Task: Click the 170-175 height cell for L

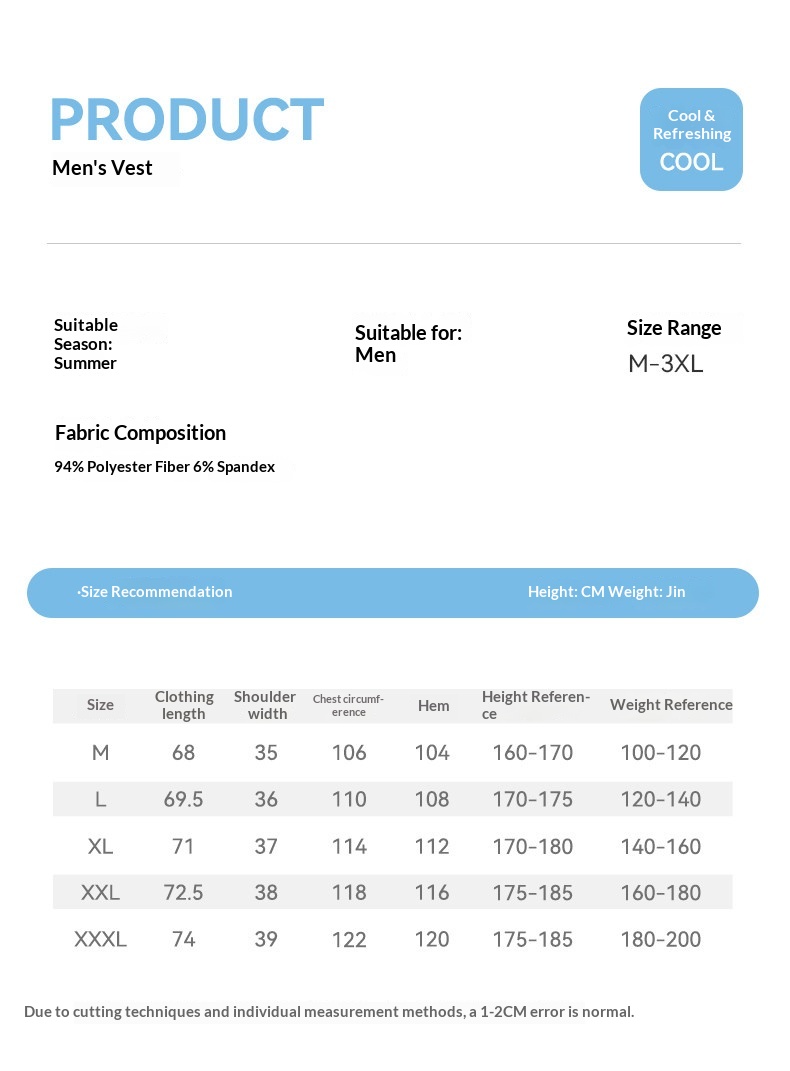Action: click(532, 800)
